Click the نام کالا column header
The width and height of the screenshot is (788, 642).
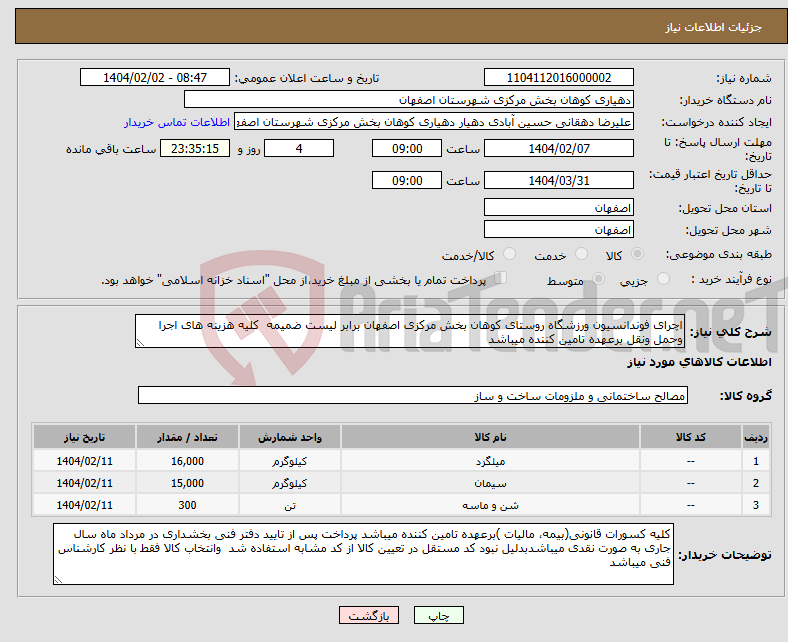coord(490,437)
